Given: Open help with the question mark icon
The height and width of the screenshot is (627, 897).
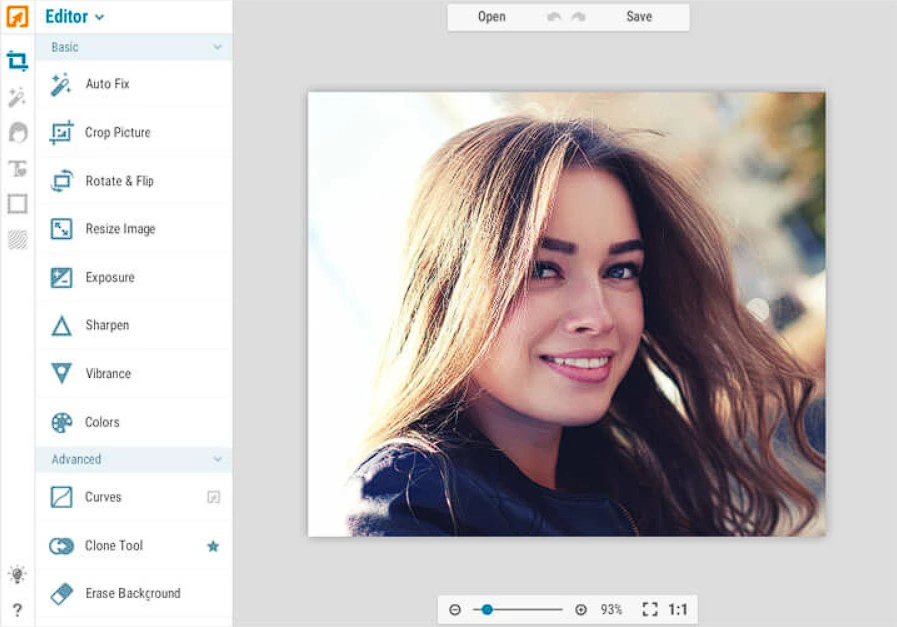Looking at the screenshot, I should click(x=17, y=609).
